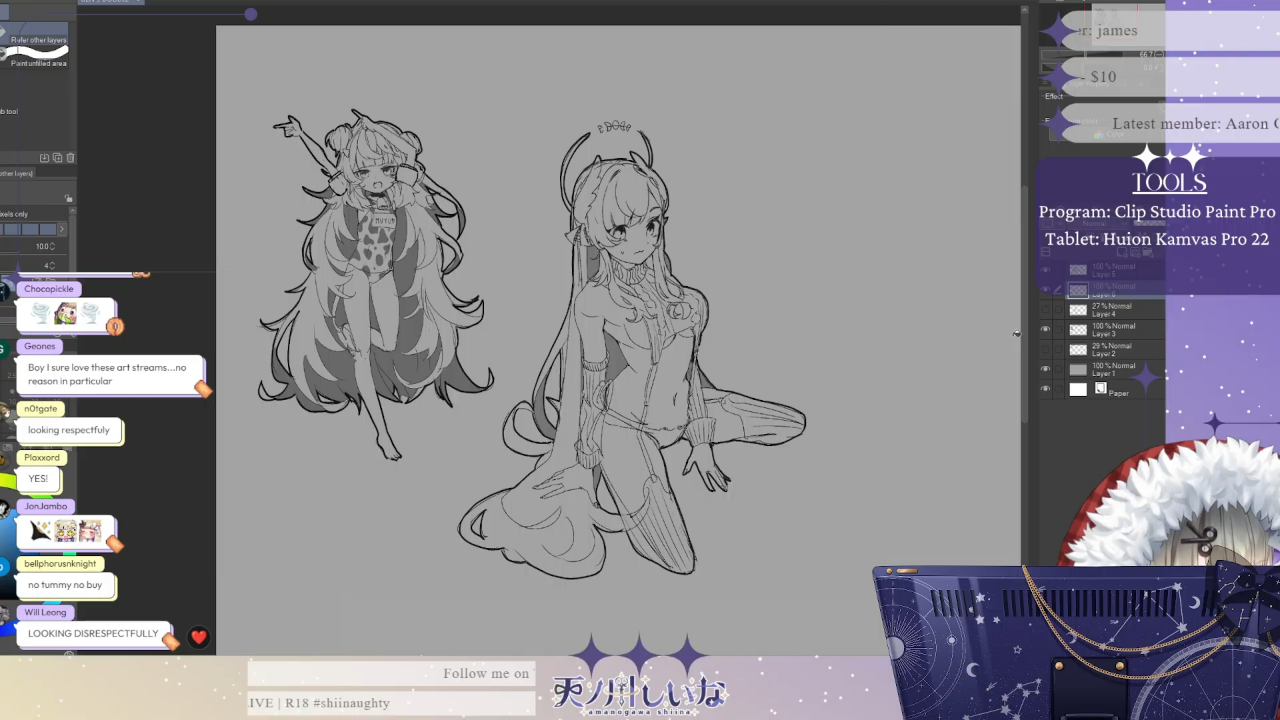Image resolution: width=1280 pixels, height=720 pixels.
Task: Click username Ploxxord in chat
Action: (x=42, y=457)
